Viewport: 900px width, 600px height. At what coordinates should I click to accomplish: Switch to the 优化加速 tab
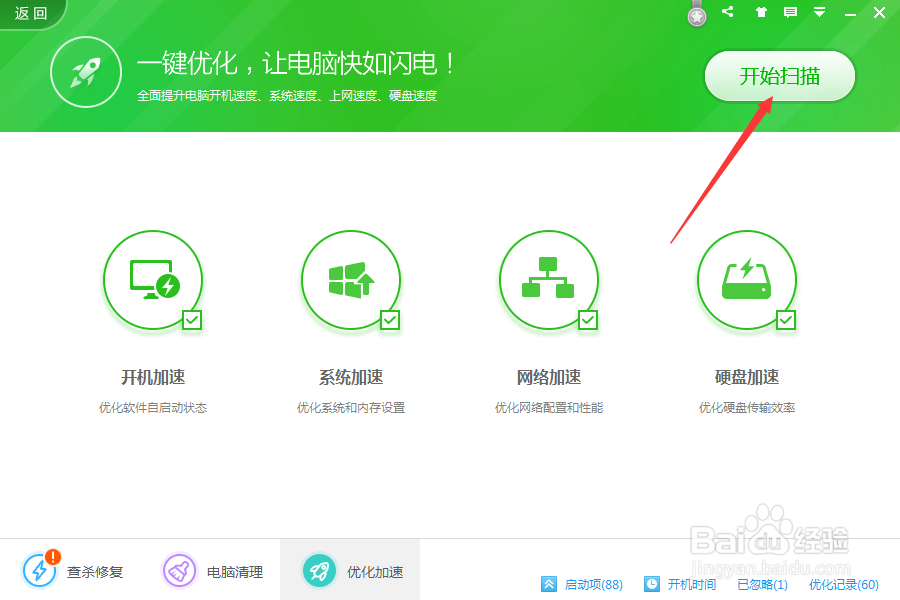tap(350, 570)
